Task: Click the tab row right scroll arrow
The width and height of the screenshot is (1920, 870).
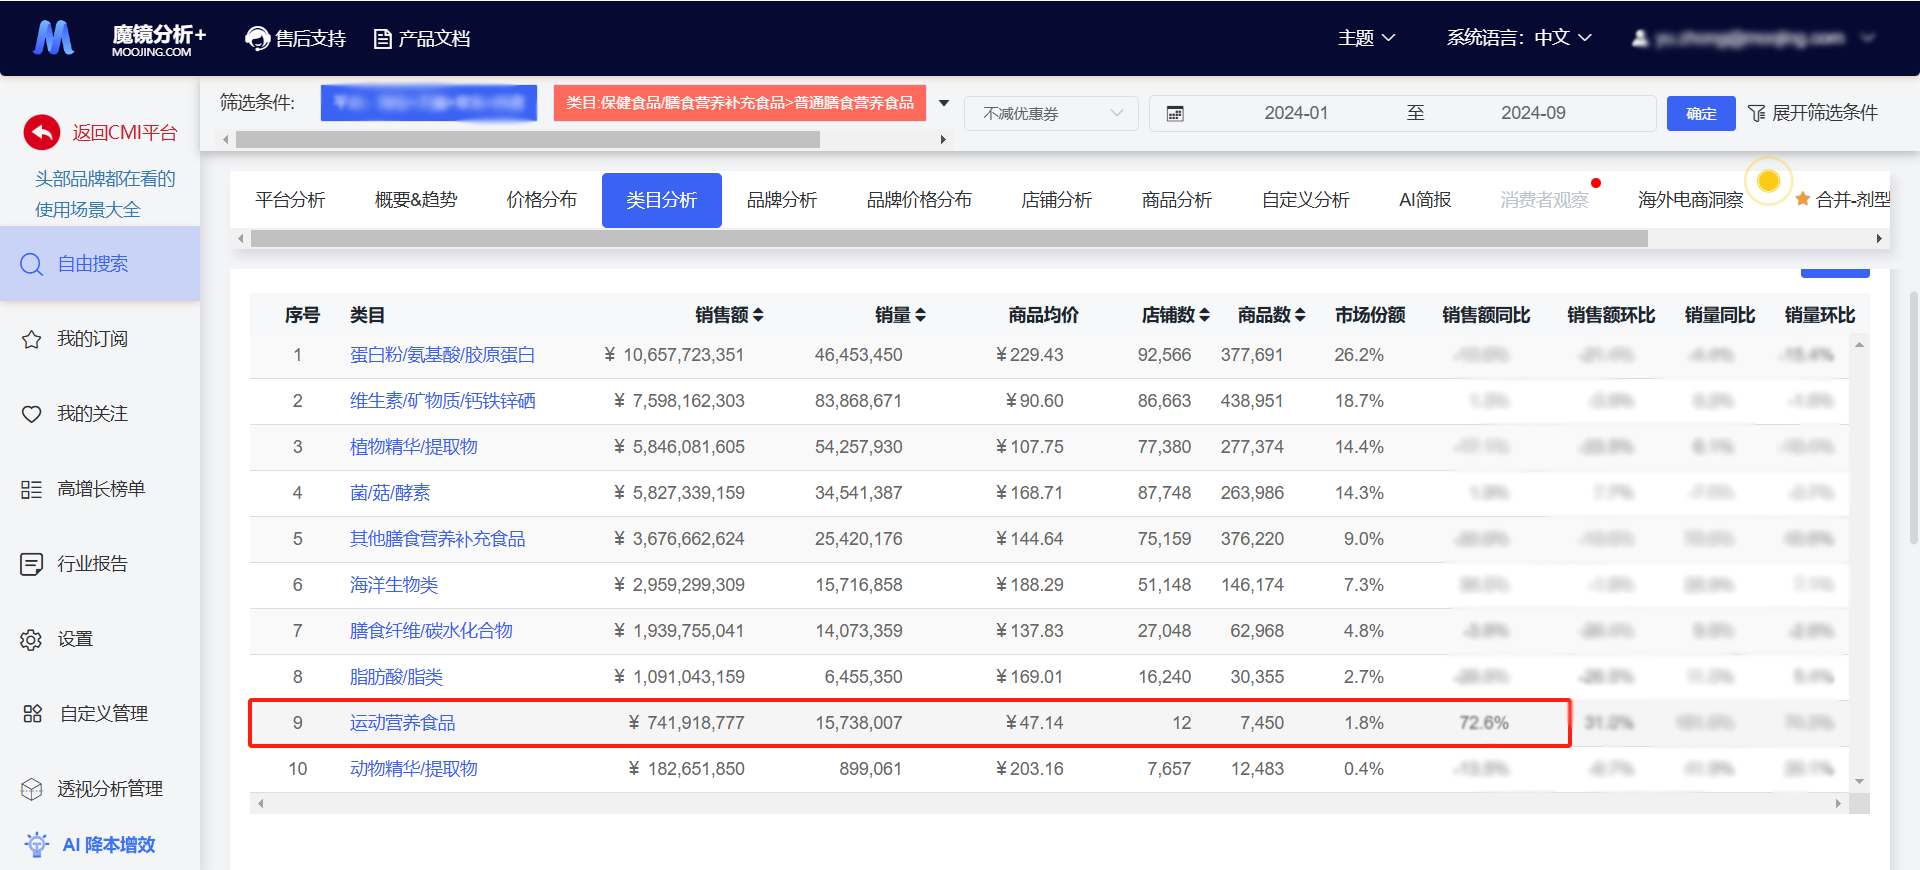Action: 1879,239
